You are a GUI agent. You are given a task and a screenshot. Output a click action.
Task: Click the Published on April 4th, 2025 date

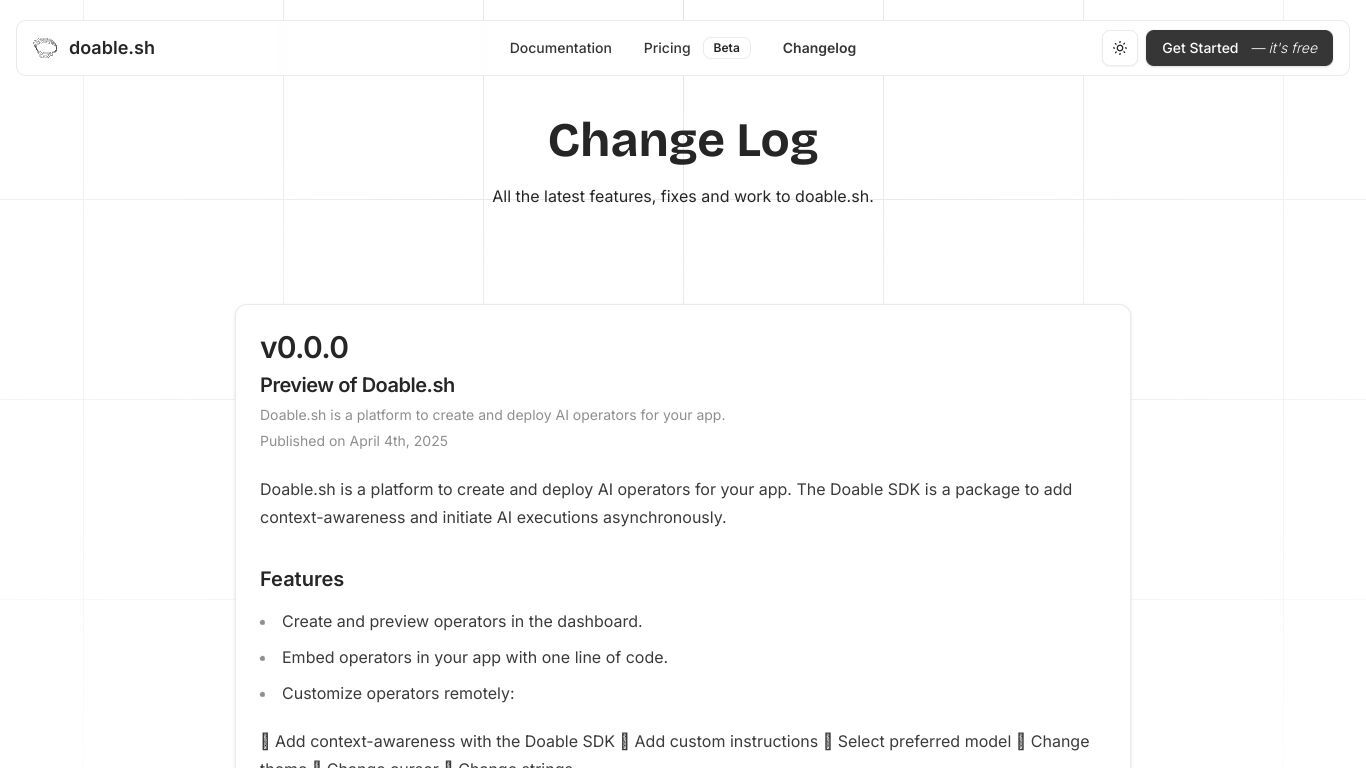coord(354,441)
